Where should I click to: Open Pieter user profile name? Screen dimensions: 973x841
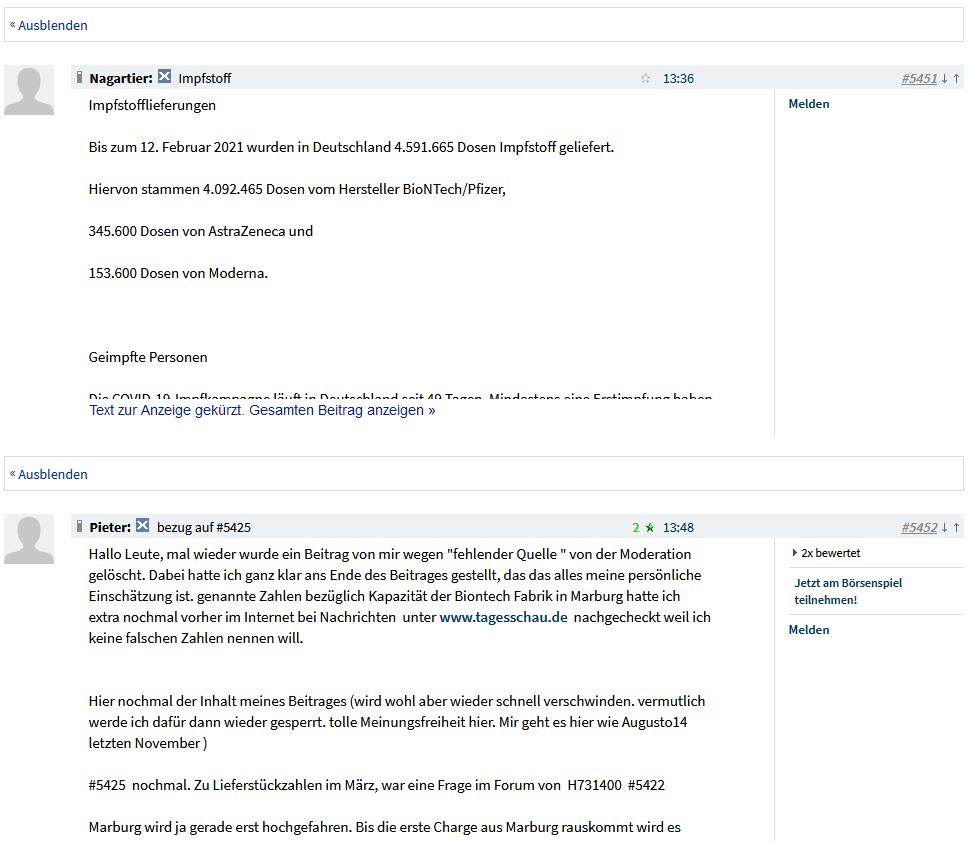click(110, 527)
